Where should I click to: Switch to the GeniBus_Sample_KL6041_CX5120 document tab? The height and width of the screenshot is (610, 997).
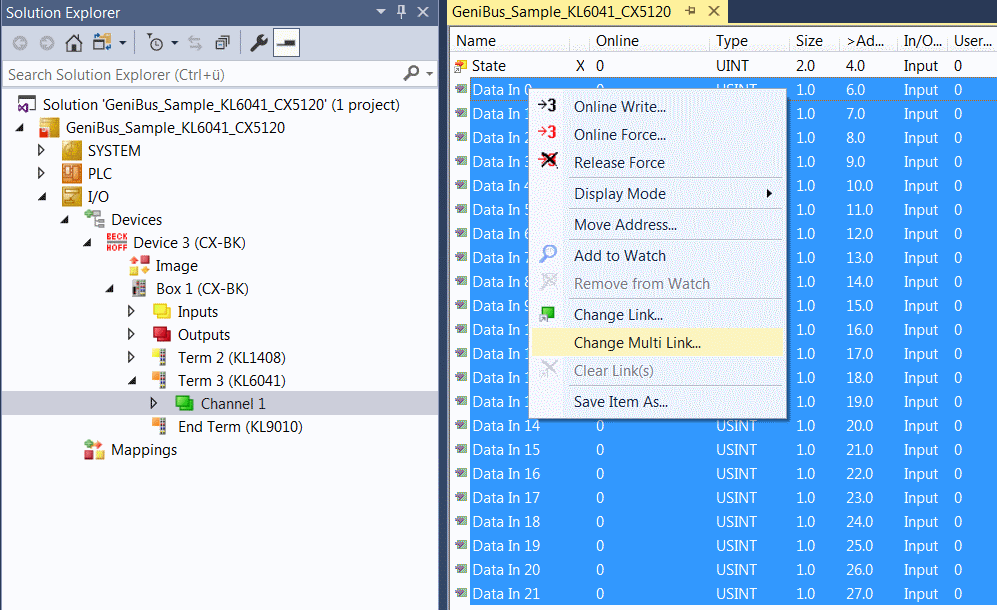pos(561,11)
